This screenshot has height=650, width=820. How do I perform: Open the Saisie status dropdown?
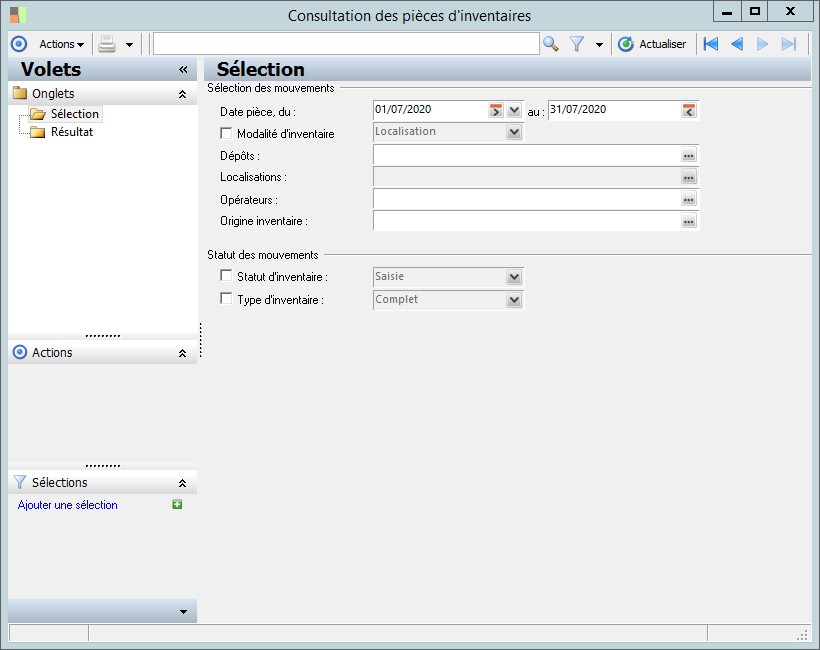(x=515, y=277)
